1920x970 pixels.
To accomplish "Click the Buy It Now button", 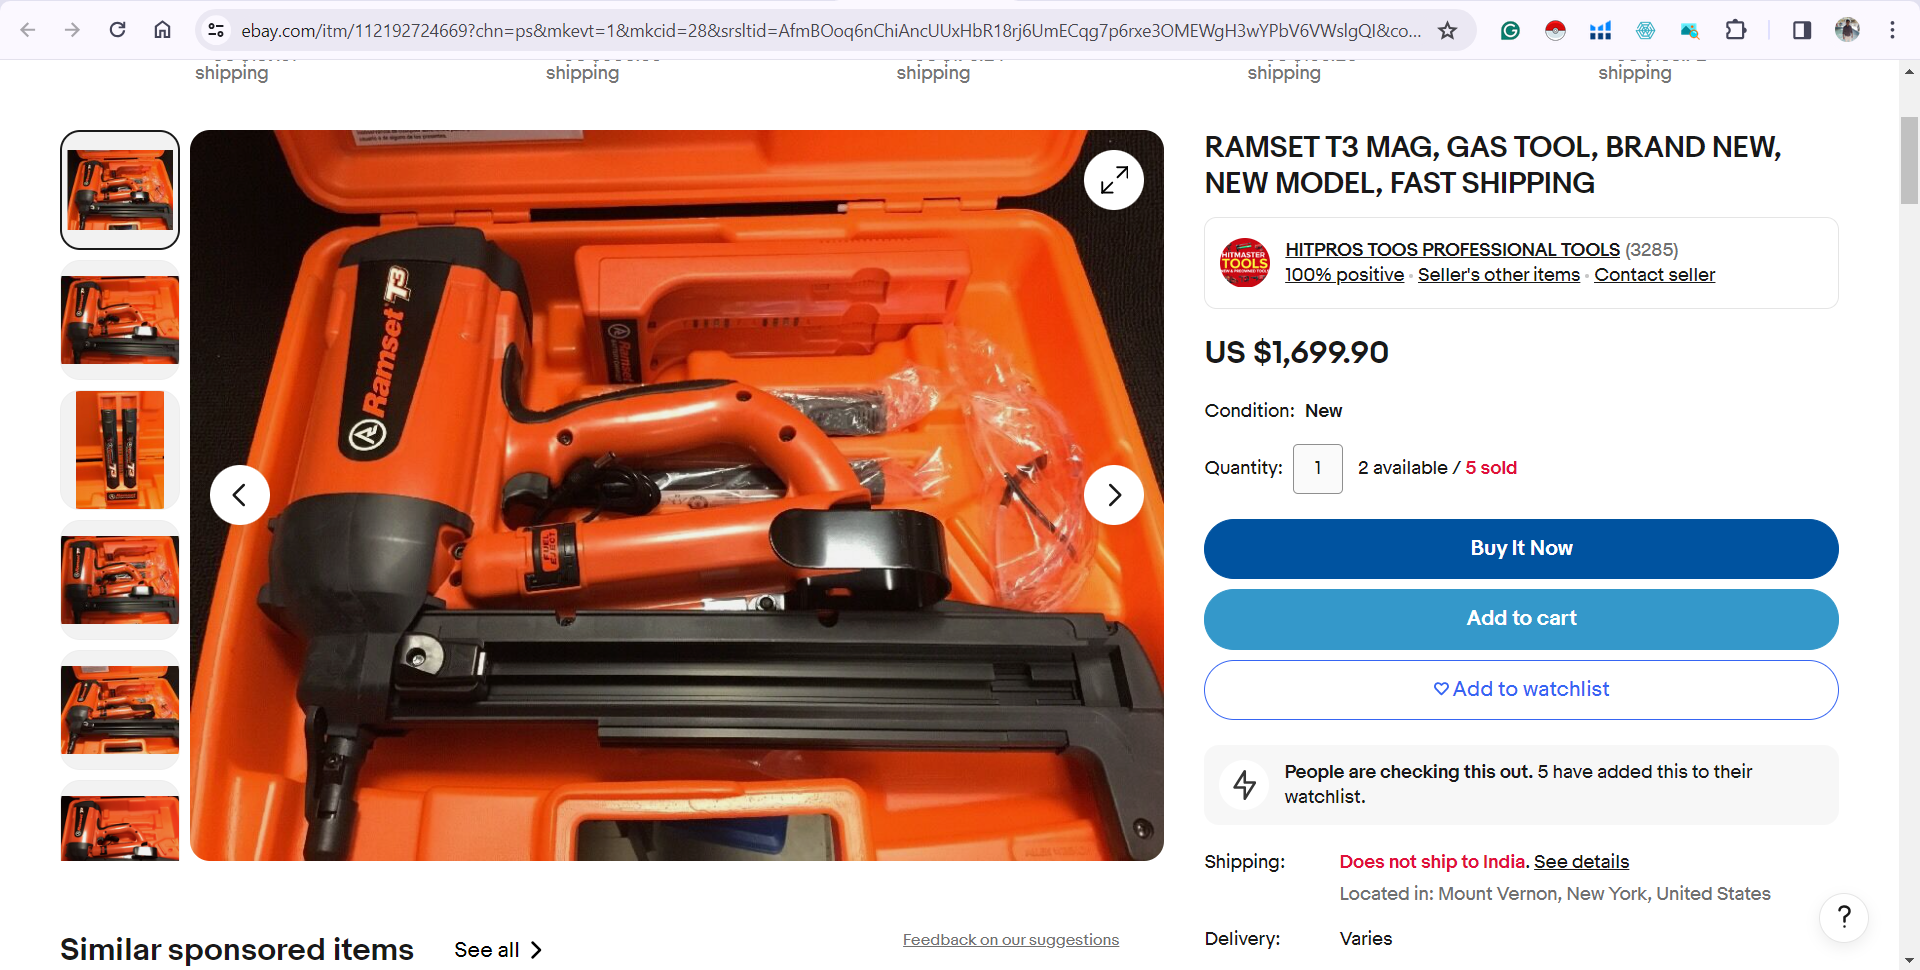I will (1521, 549).
